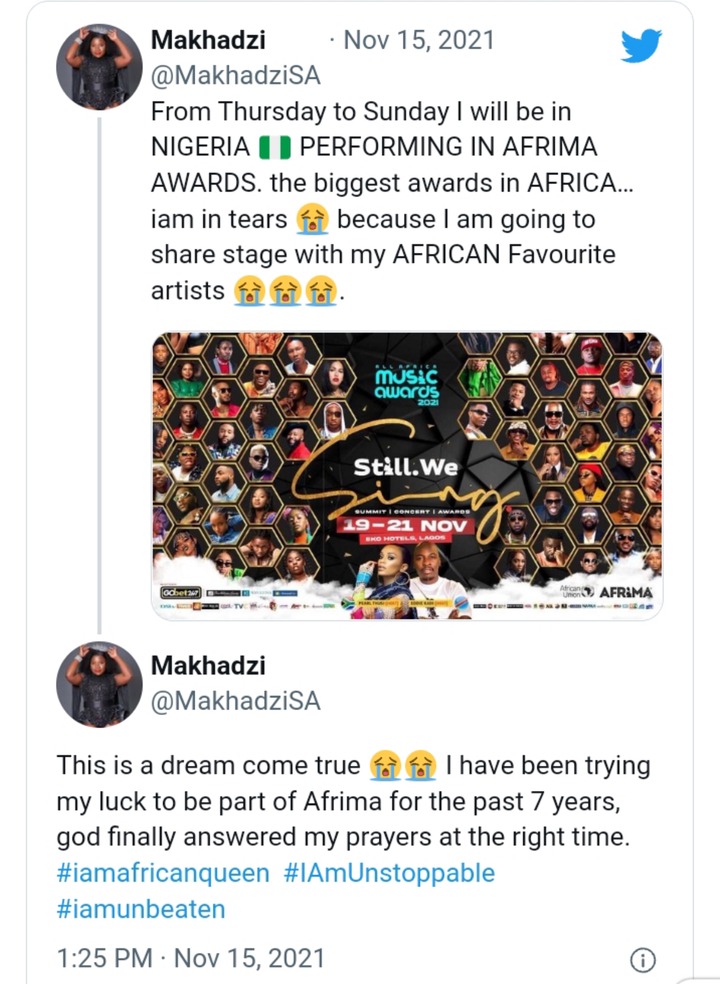Screen dimensions: 720x984
Task: Open Makhadzi's top profile avatar
Action: pyautogui.click(x=99, y=67)
